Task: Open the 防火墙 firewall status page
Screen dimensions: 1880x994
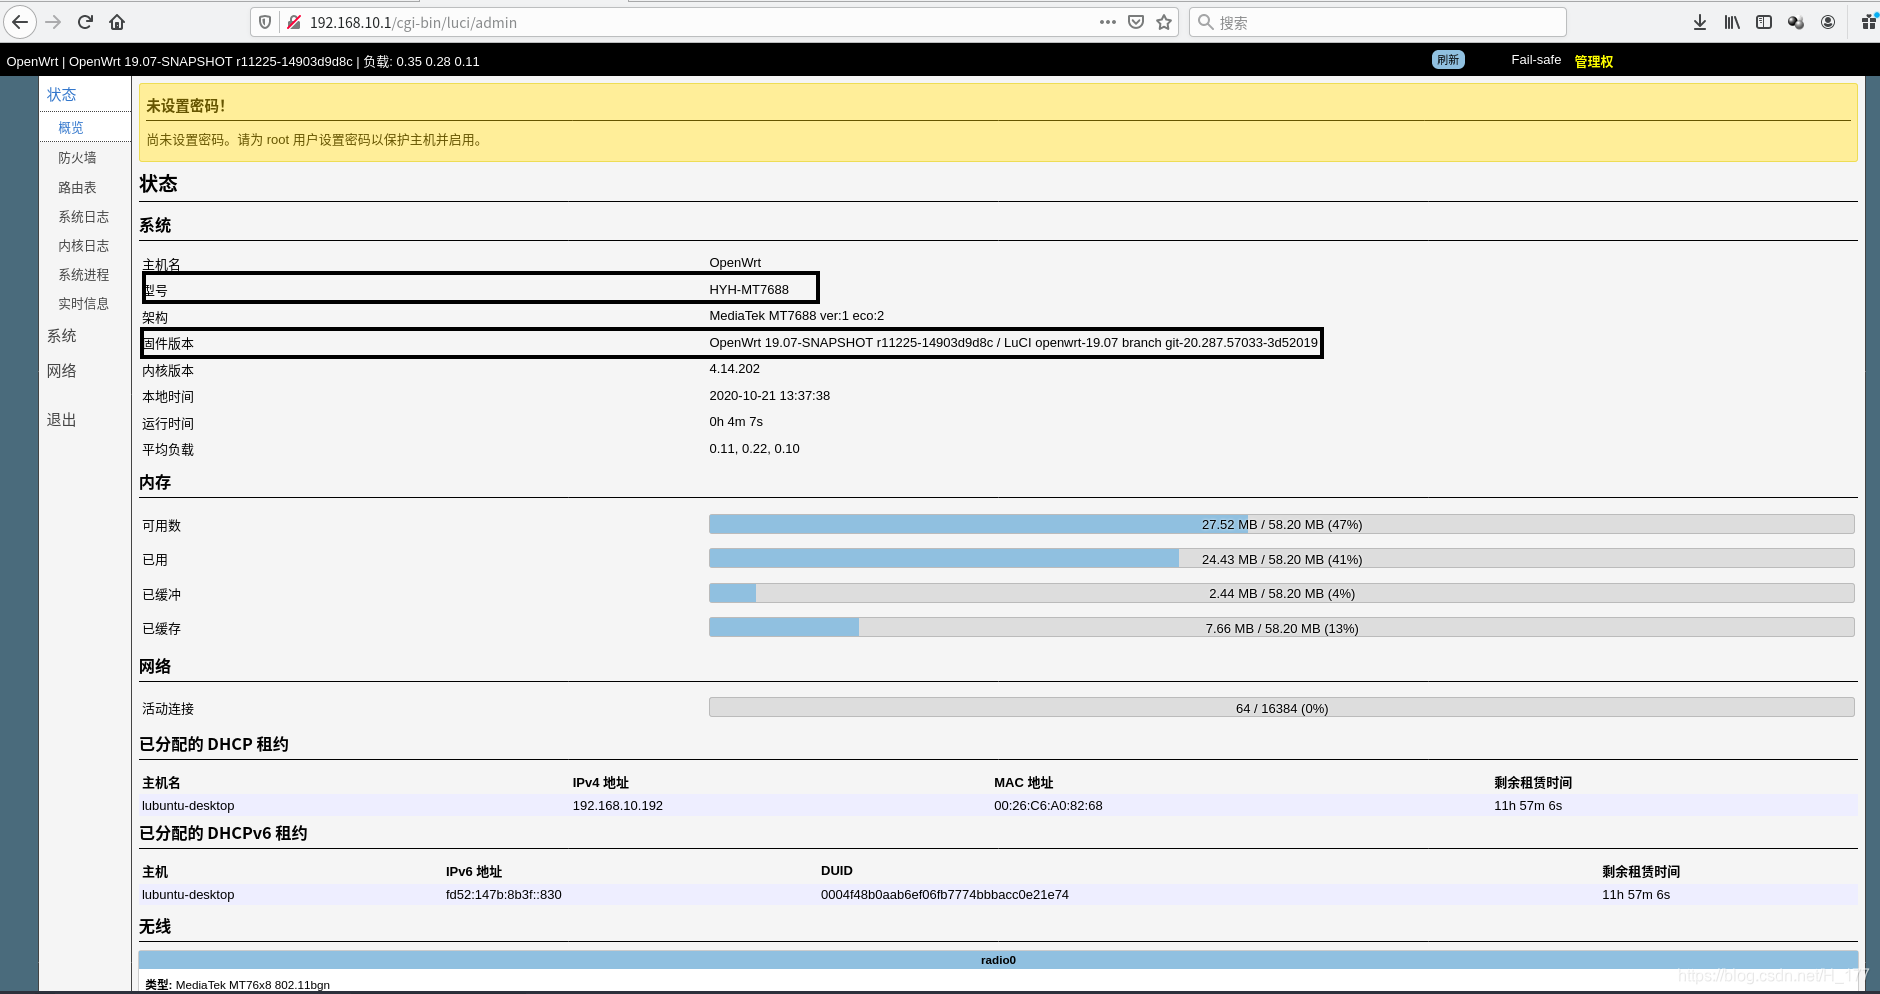Action: point(77,158)
